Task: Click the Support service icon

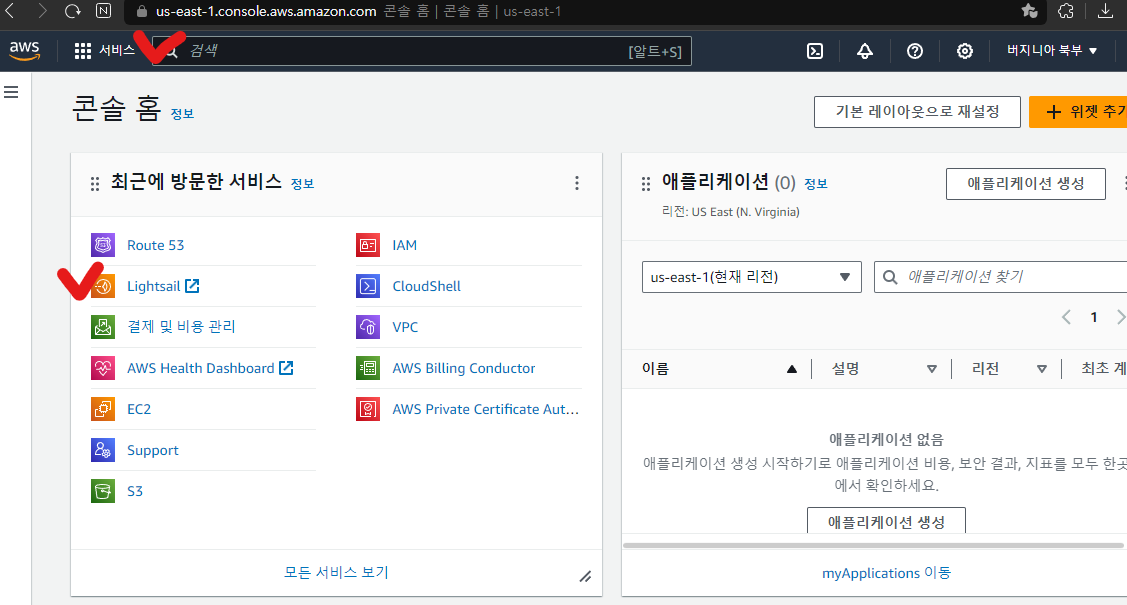Action: click(103, 450)
